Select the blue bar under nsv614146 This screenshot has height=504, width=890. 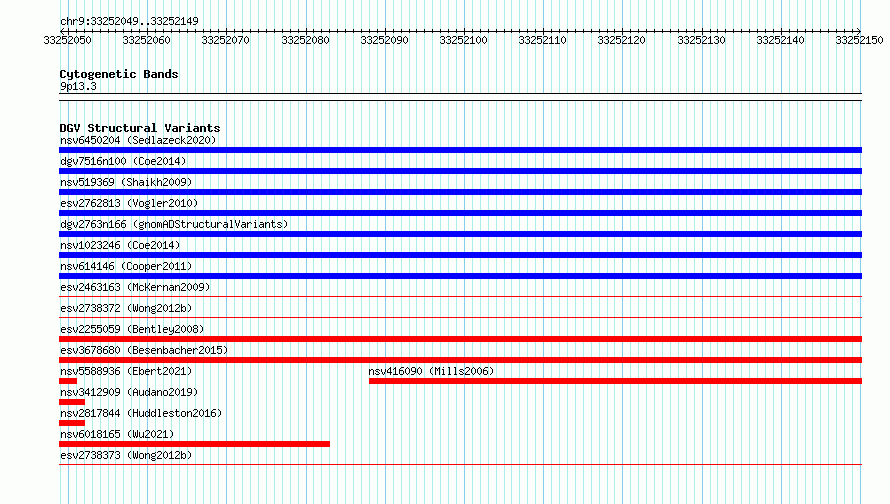[x=460, y=276]
